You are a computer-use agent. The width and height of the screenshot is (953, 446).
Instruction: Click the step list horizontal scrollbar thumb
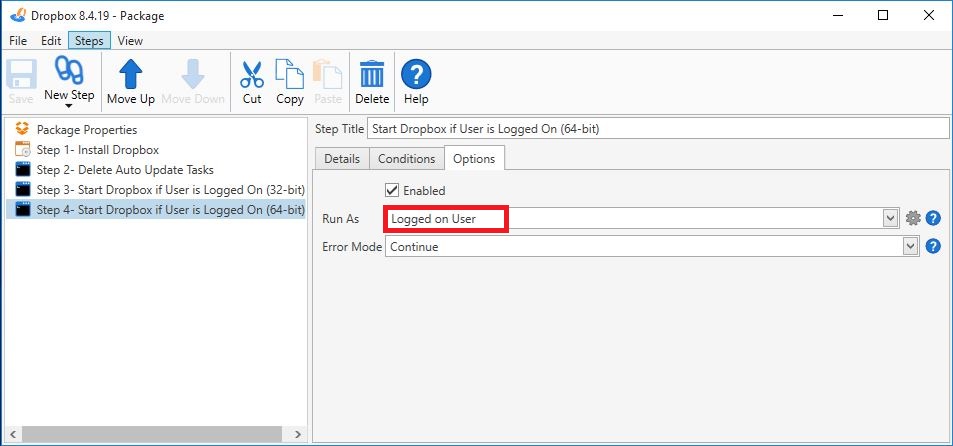(x=152, y=434)
